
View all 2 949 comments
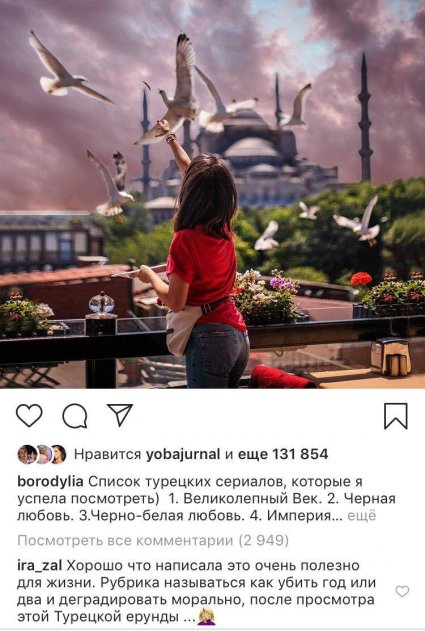click(153, 541)
